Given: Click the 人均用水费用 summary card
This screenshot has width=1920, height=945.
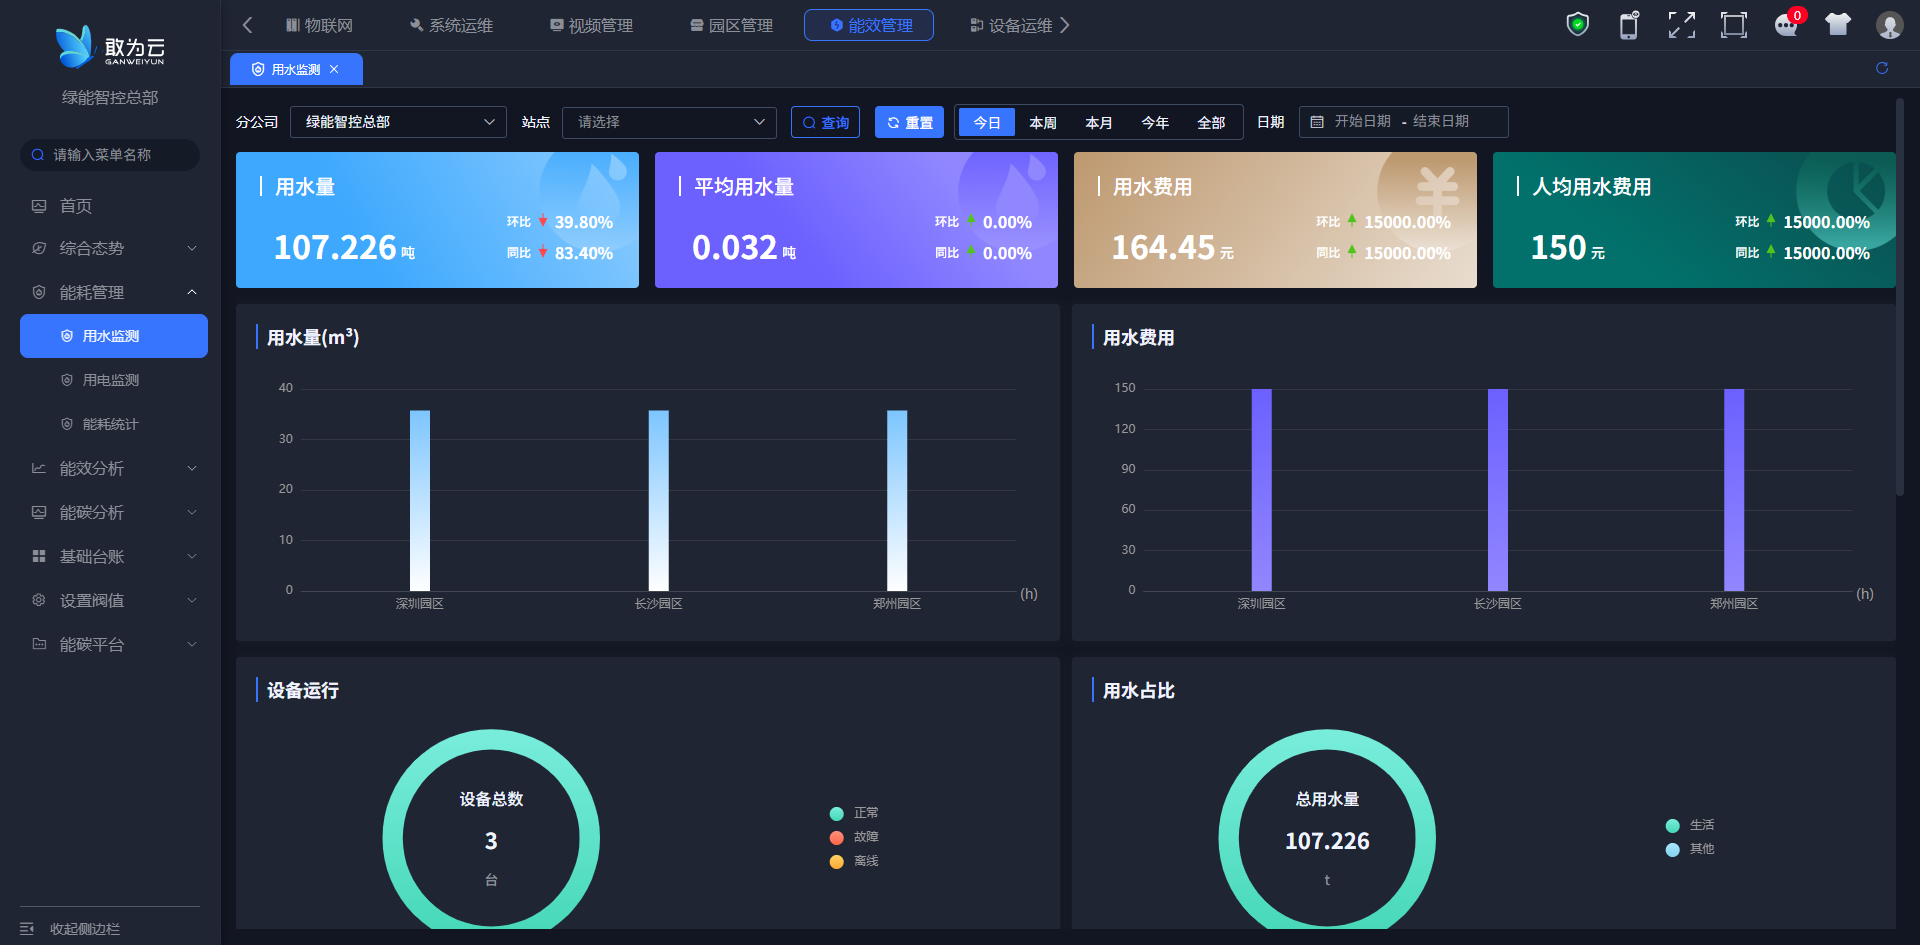Looking at the screenshot, I should coord(1694,220).
